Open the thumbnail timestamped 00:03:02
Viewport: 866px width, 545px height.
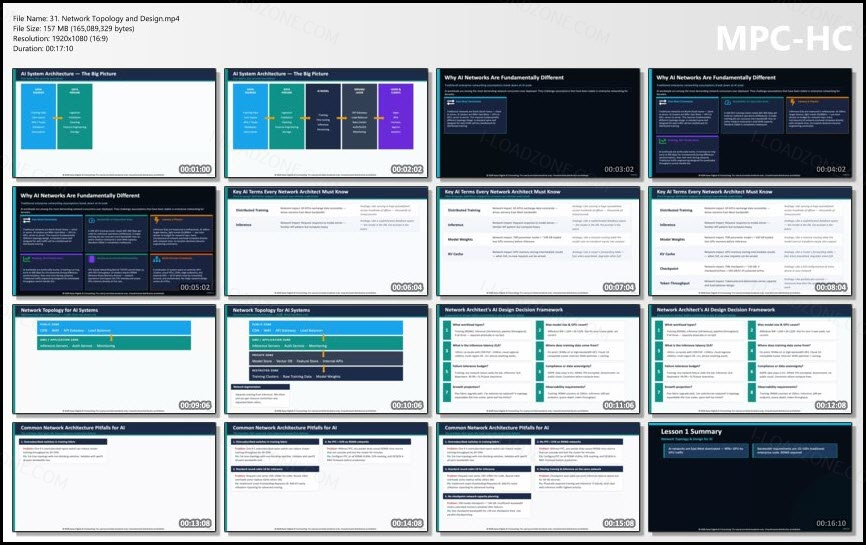(538, 123)
